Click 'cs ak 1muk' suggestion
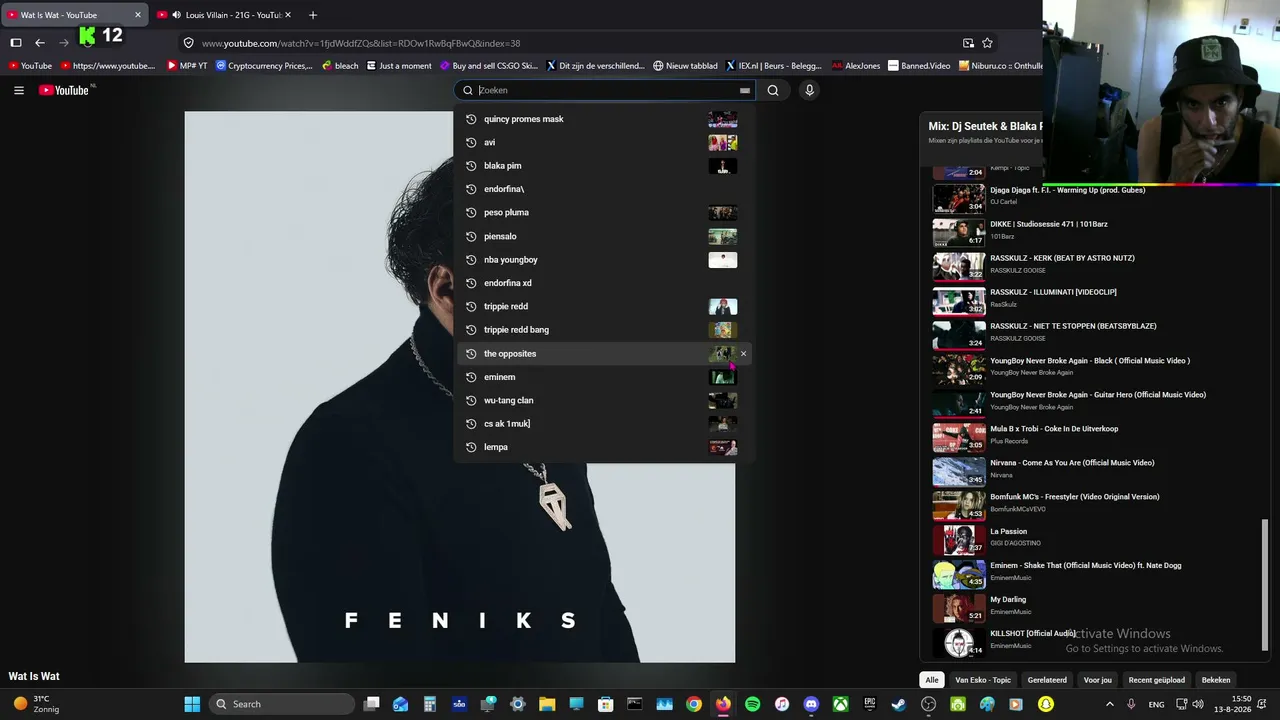The height and width of the screenshot is (720, 1280). point(603,424)
